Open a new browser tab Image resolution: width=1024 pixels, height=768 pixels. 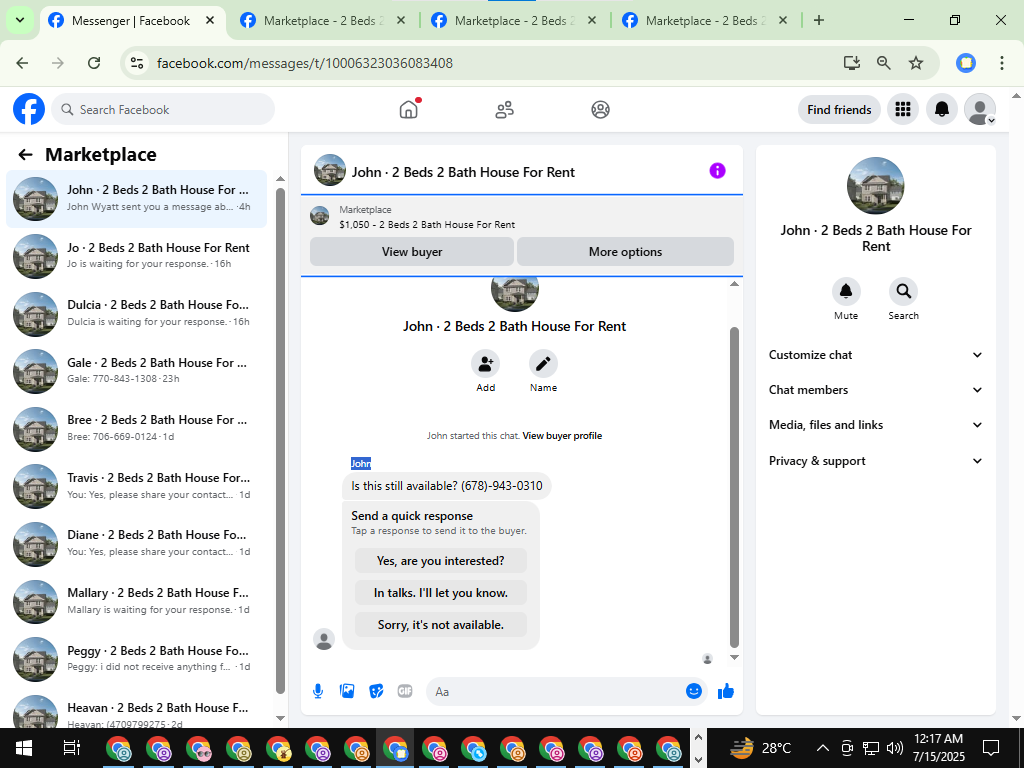point(818,20)
